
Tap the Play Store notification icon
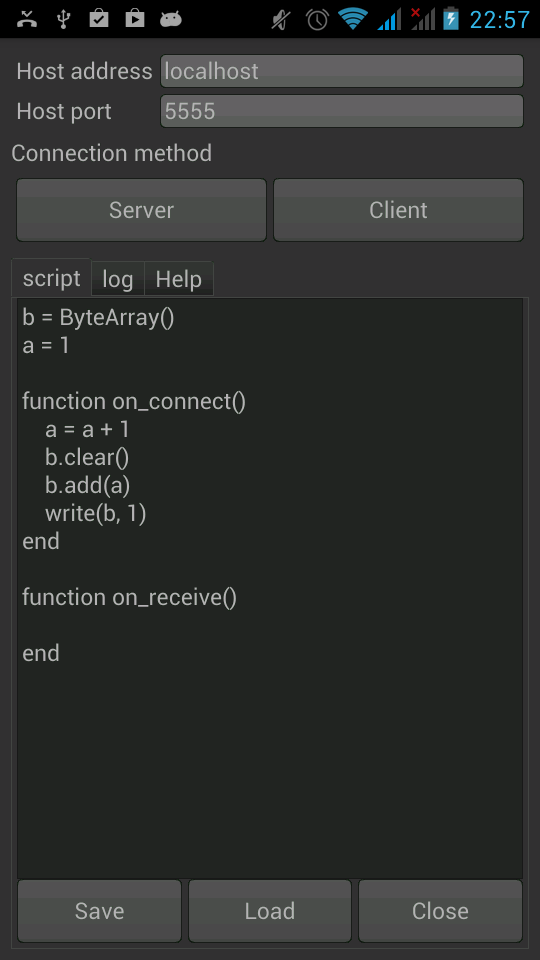pos(135,19)
